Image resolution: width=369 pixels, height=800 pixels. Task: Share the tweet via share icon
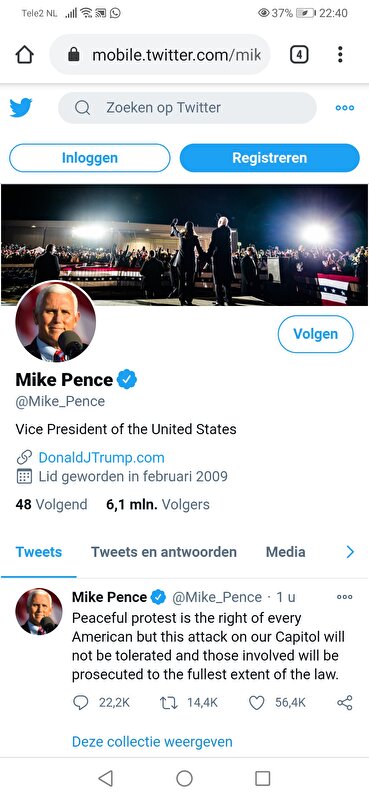[345, 703]
